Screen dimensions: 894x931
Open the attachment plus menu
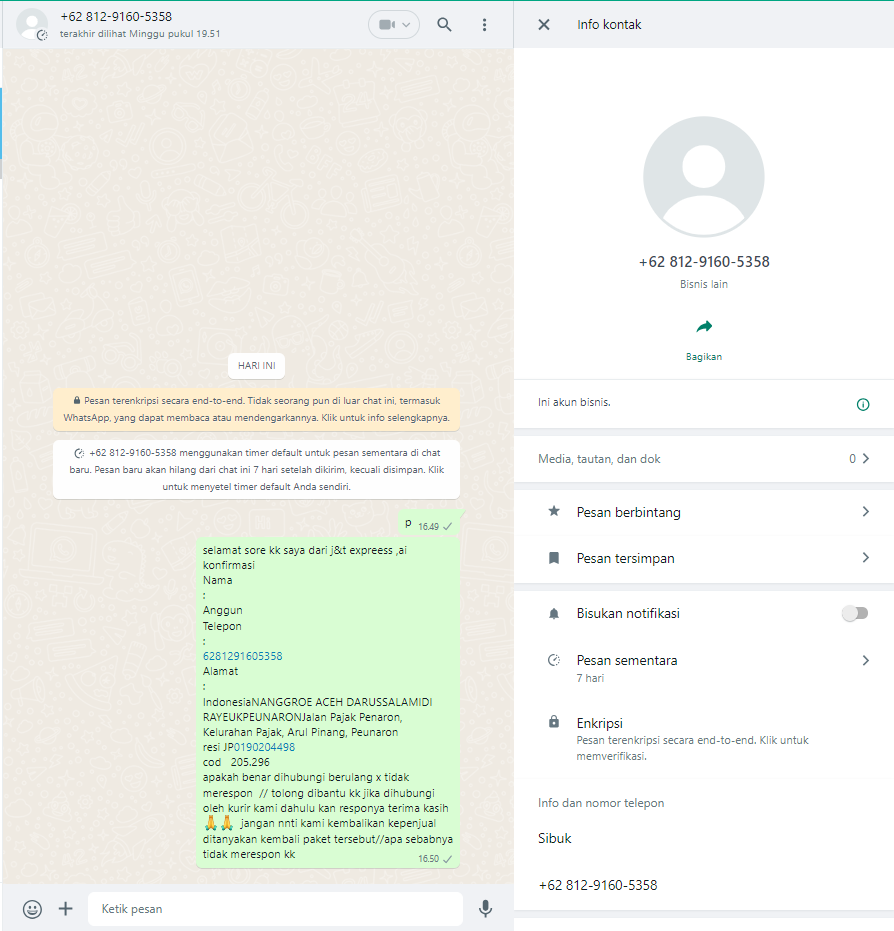65,908
